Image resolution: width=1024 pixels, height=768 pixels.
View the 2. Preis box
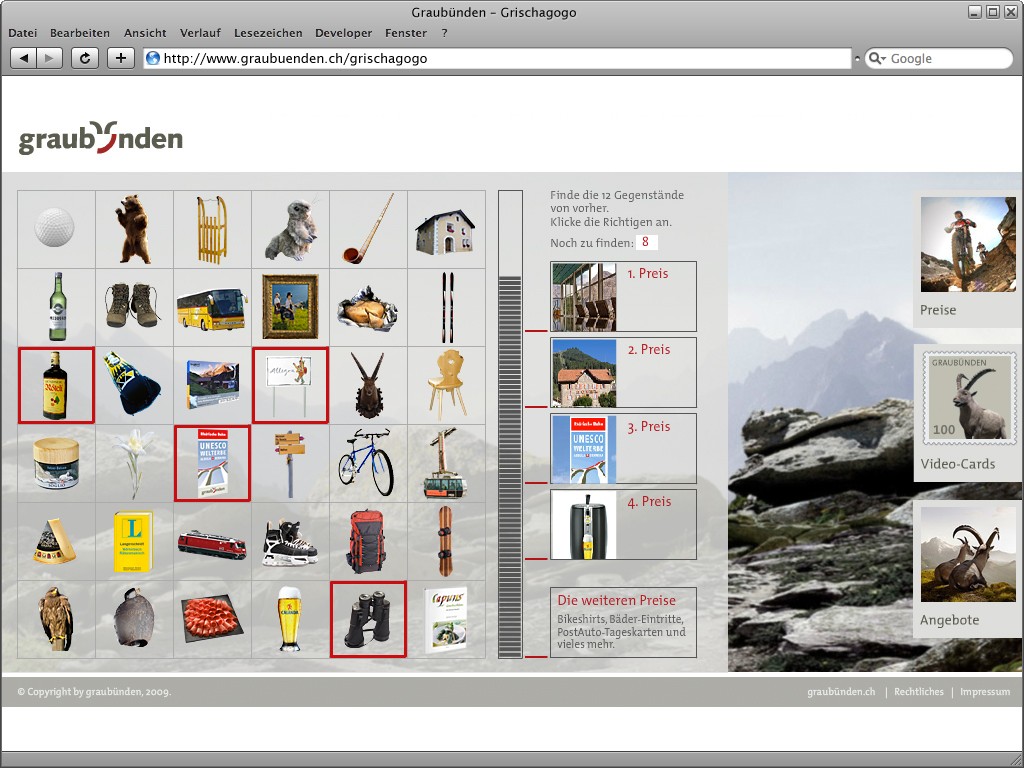tap(623, 372)
